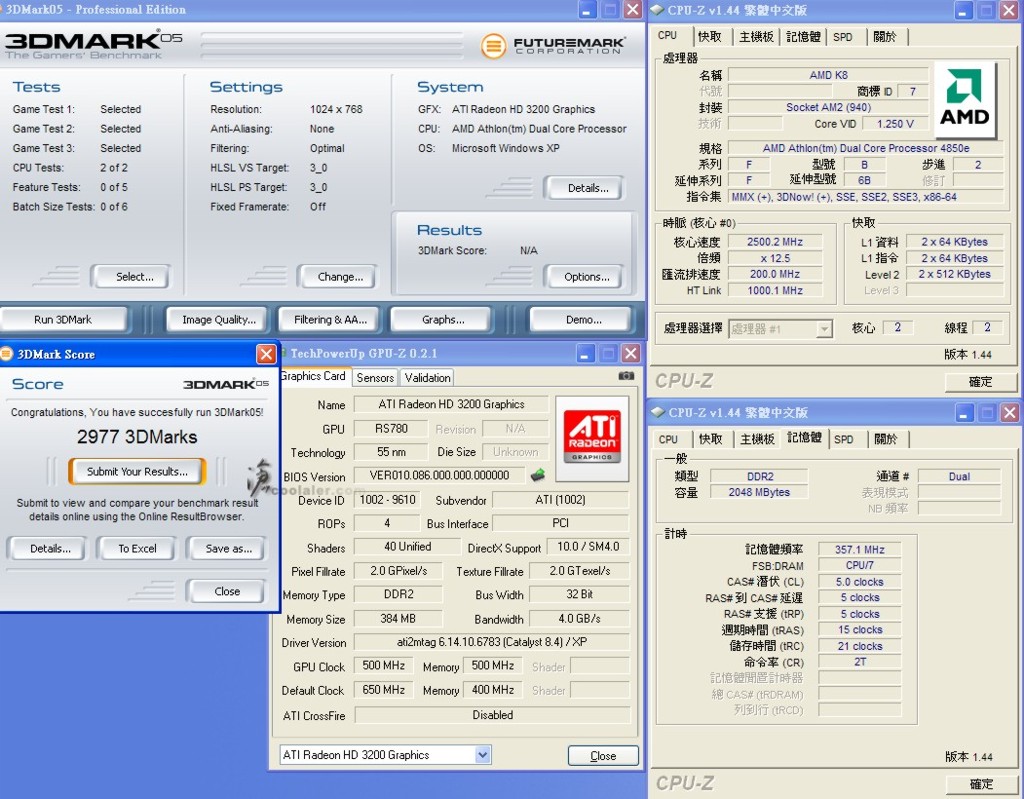Click 確定 in lower CPU-Z window

pyautogui.click(x=981, y=783)
